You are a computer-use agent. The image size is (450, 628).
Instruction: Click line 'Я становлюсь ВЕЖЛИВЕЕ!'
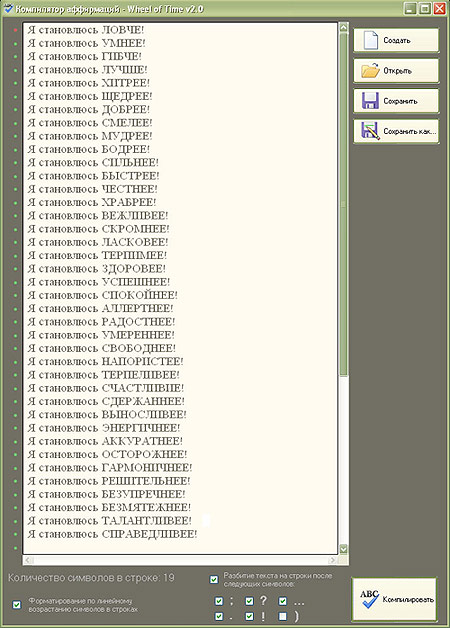point(98,216)
